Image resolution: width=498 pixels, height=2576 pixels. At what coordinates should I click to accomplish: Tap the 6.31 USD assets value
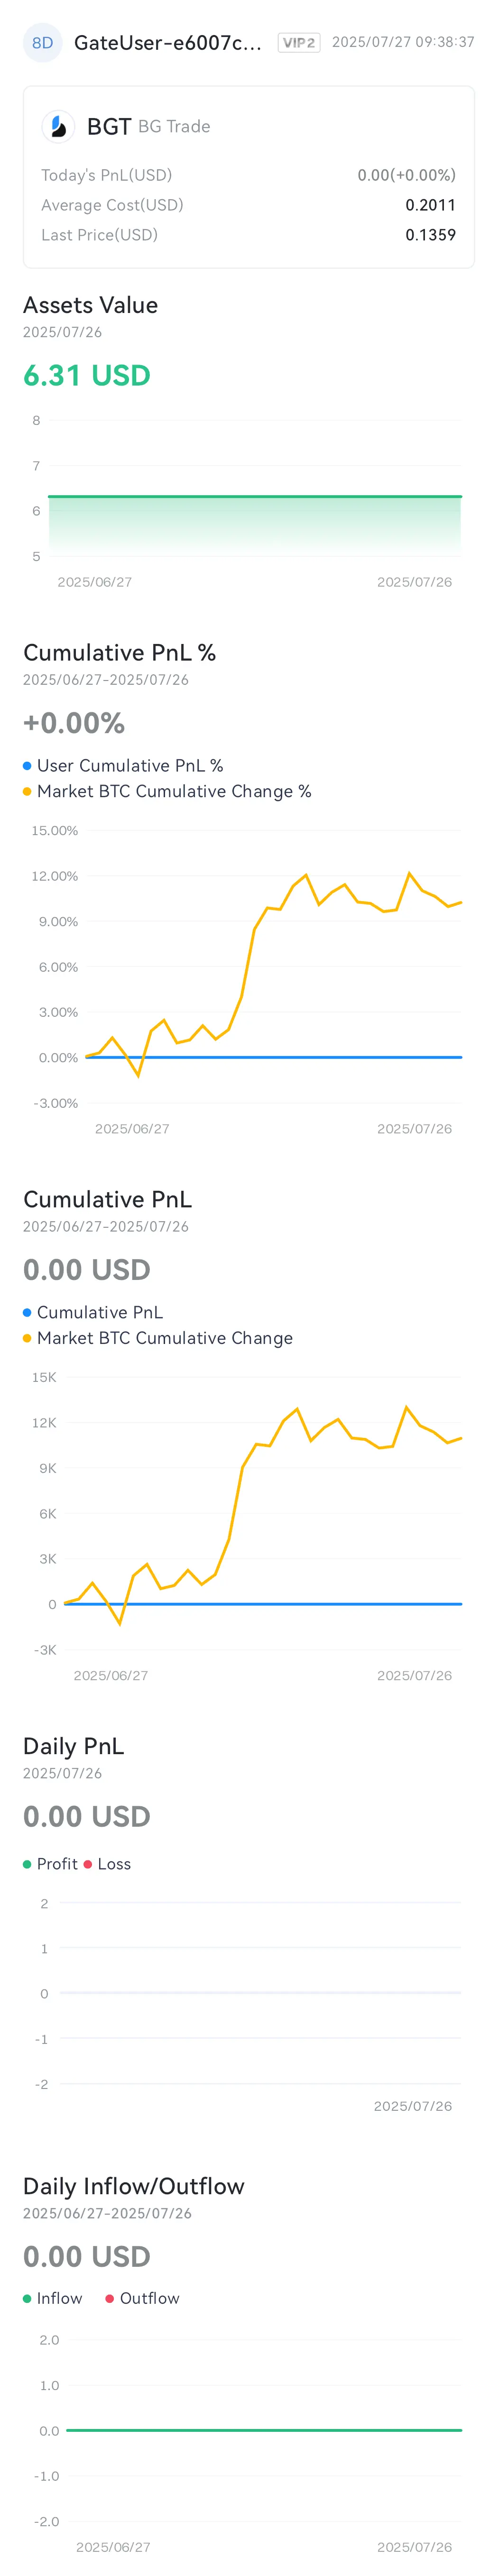tap(87, 375)
